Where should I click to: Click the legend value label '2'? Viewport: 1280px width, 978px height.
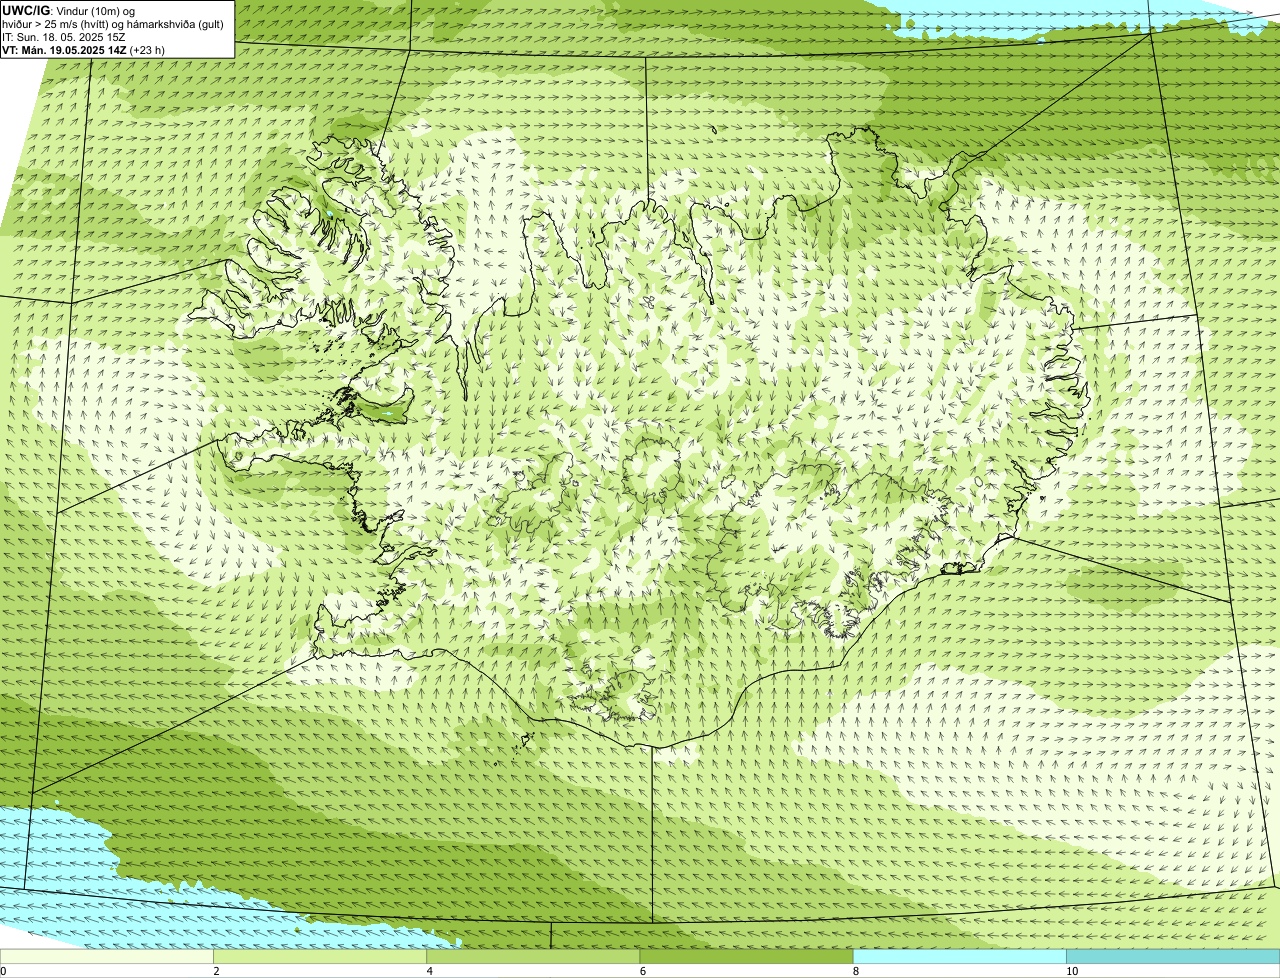[x=216, y=971]
